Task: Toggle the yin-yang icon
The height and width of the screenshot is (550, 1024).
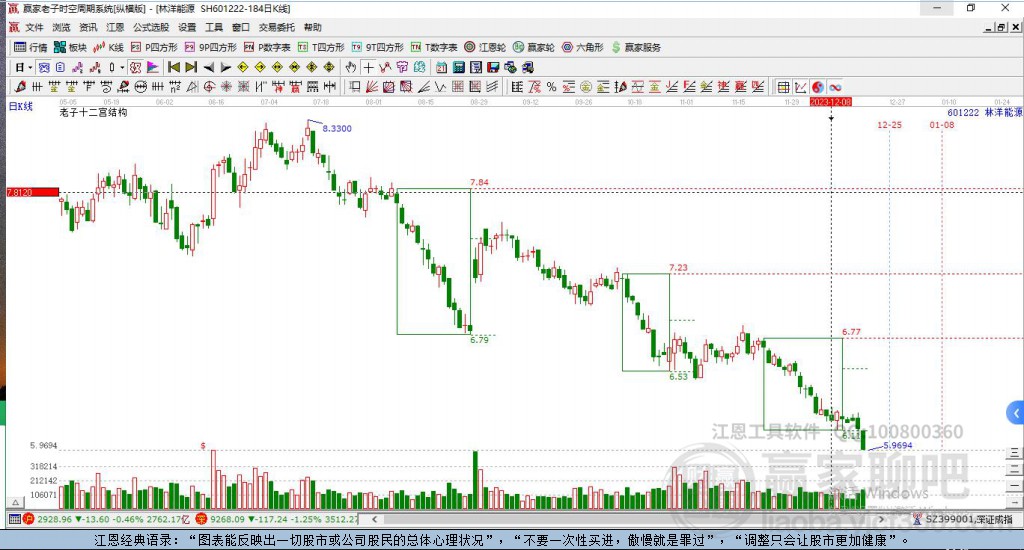Action: tap(818, 87)
